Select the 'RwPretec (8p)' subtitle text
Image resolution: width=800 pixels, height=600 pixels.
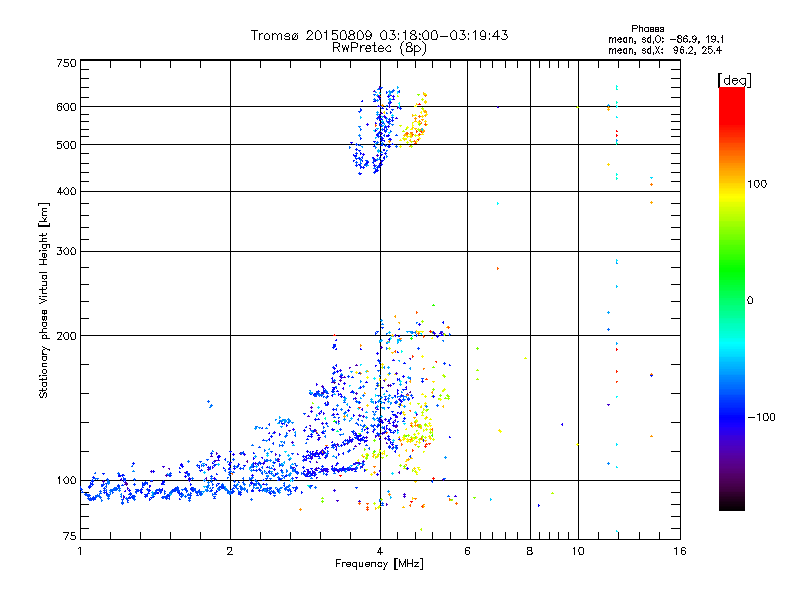coord(379,48)
